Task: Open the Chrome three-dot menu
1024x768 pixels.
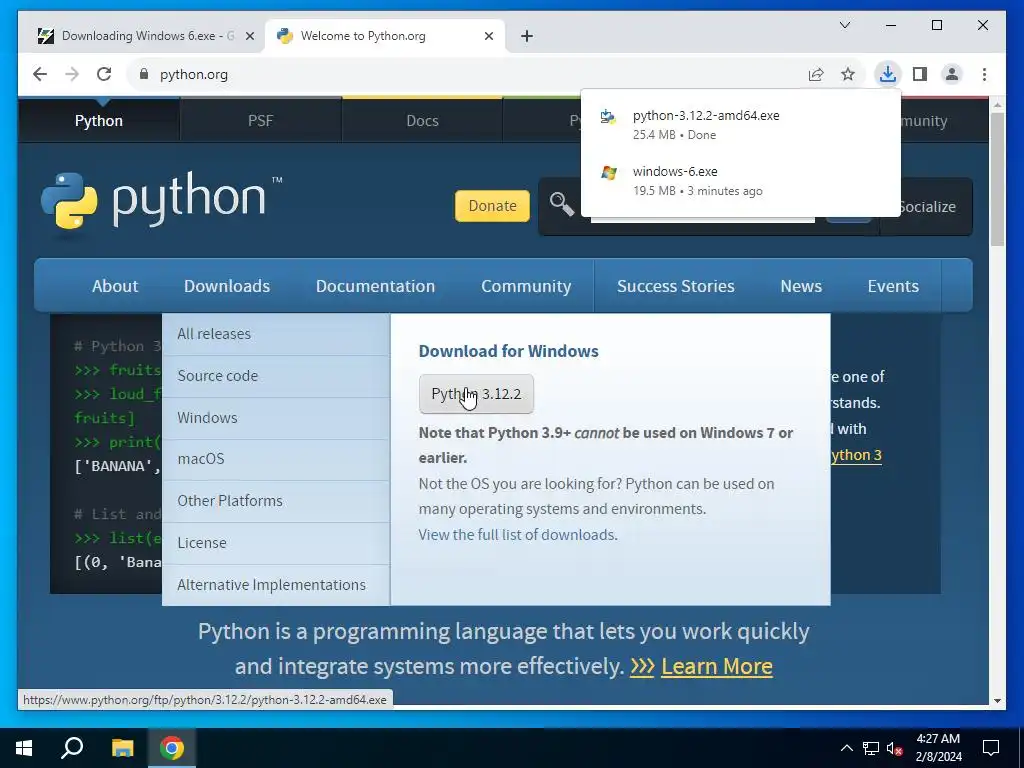Action: click(984, 74)
